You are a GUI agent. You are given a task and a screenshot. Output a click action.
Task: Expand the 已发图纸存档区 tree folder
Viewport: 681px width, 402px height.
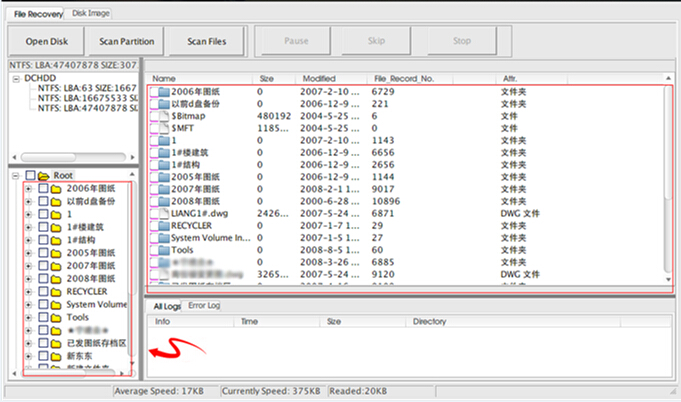(x=28, y=343)
